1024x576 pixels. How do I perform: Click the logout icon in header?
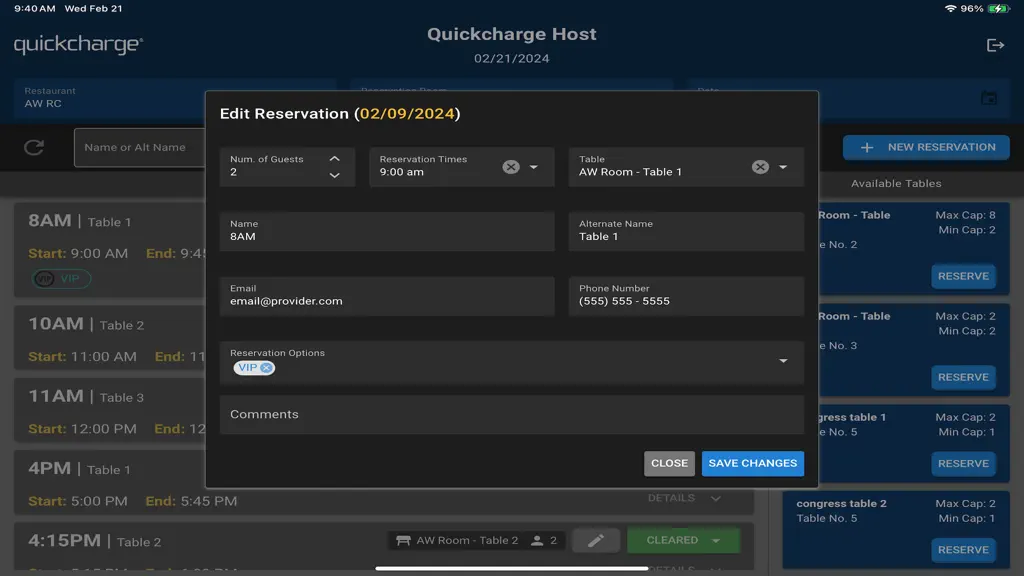995,45
